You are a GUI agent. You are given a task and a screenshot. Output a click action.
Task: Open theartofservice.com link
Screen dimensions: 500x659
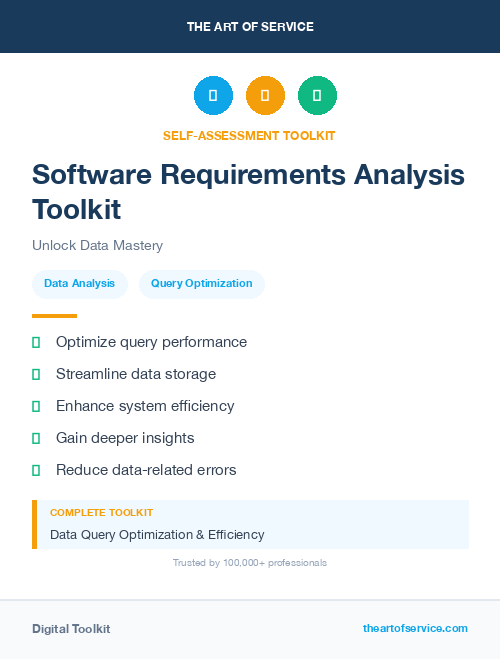[x=415, y=628]
